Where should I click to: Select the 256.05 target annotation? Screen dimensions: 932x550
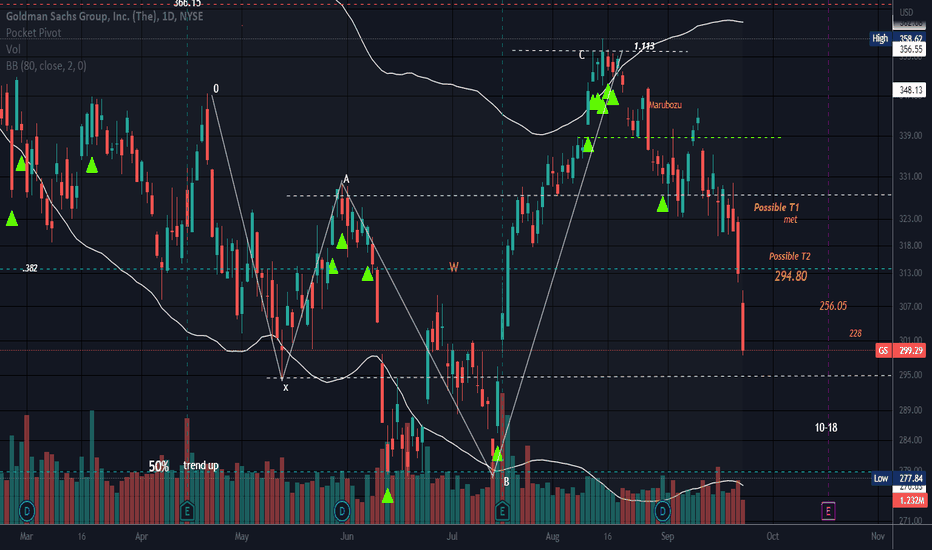833,306
